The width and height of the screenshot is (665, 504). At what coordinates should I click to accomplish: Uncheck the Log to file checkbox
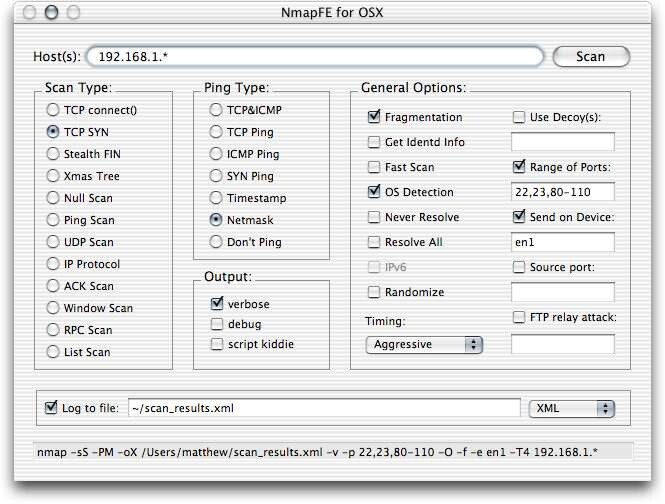click(51, 408)
